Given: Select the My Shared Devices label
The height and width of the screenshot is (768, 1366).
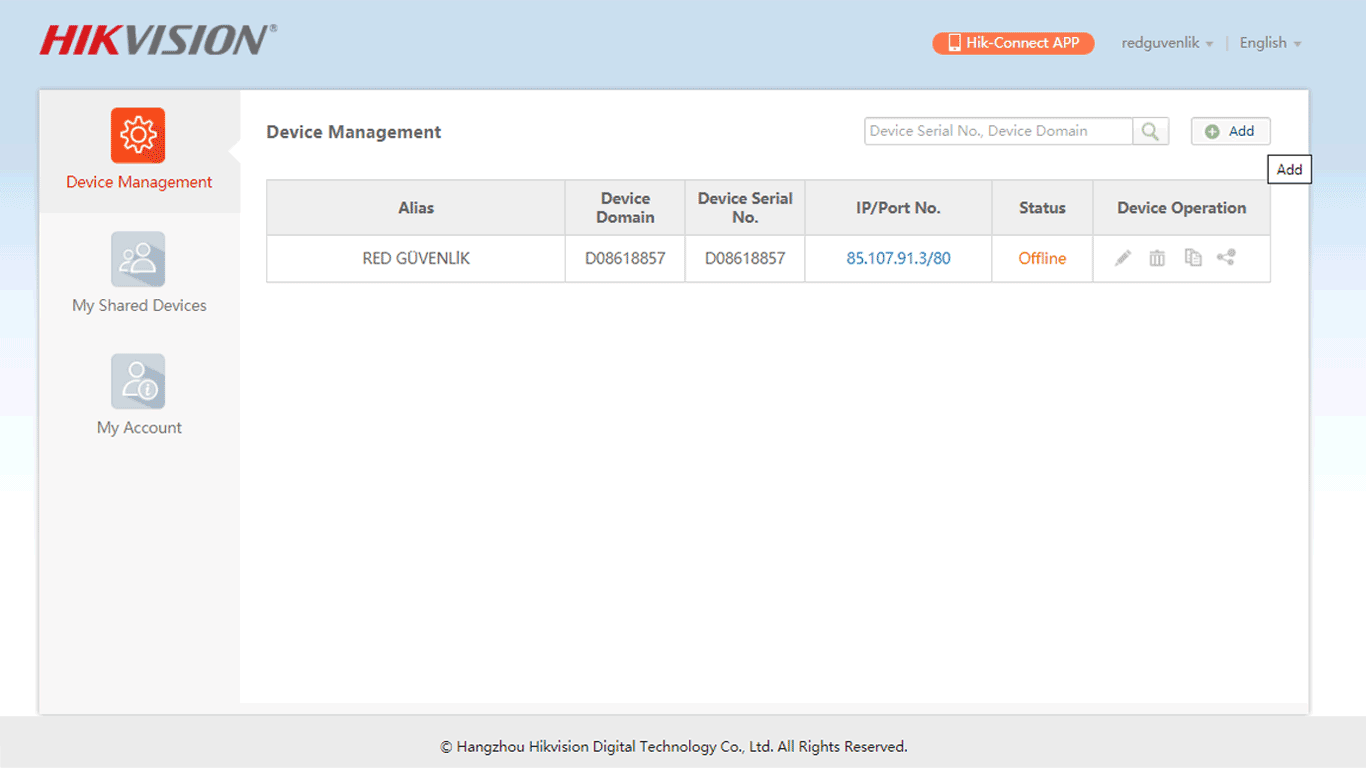Looking at the screenshot, I should pyautogui.click(x=139, y=305).
